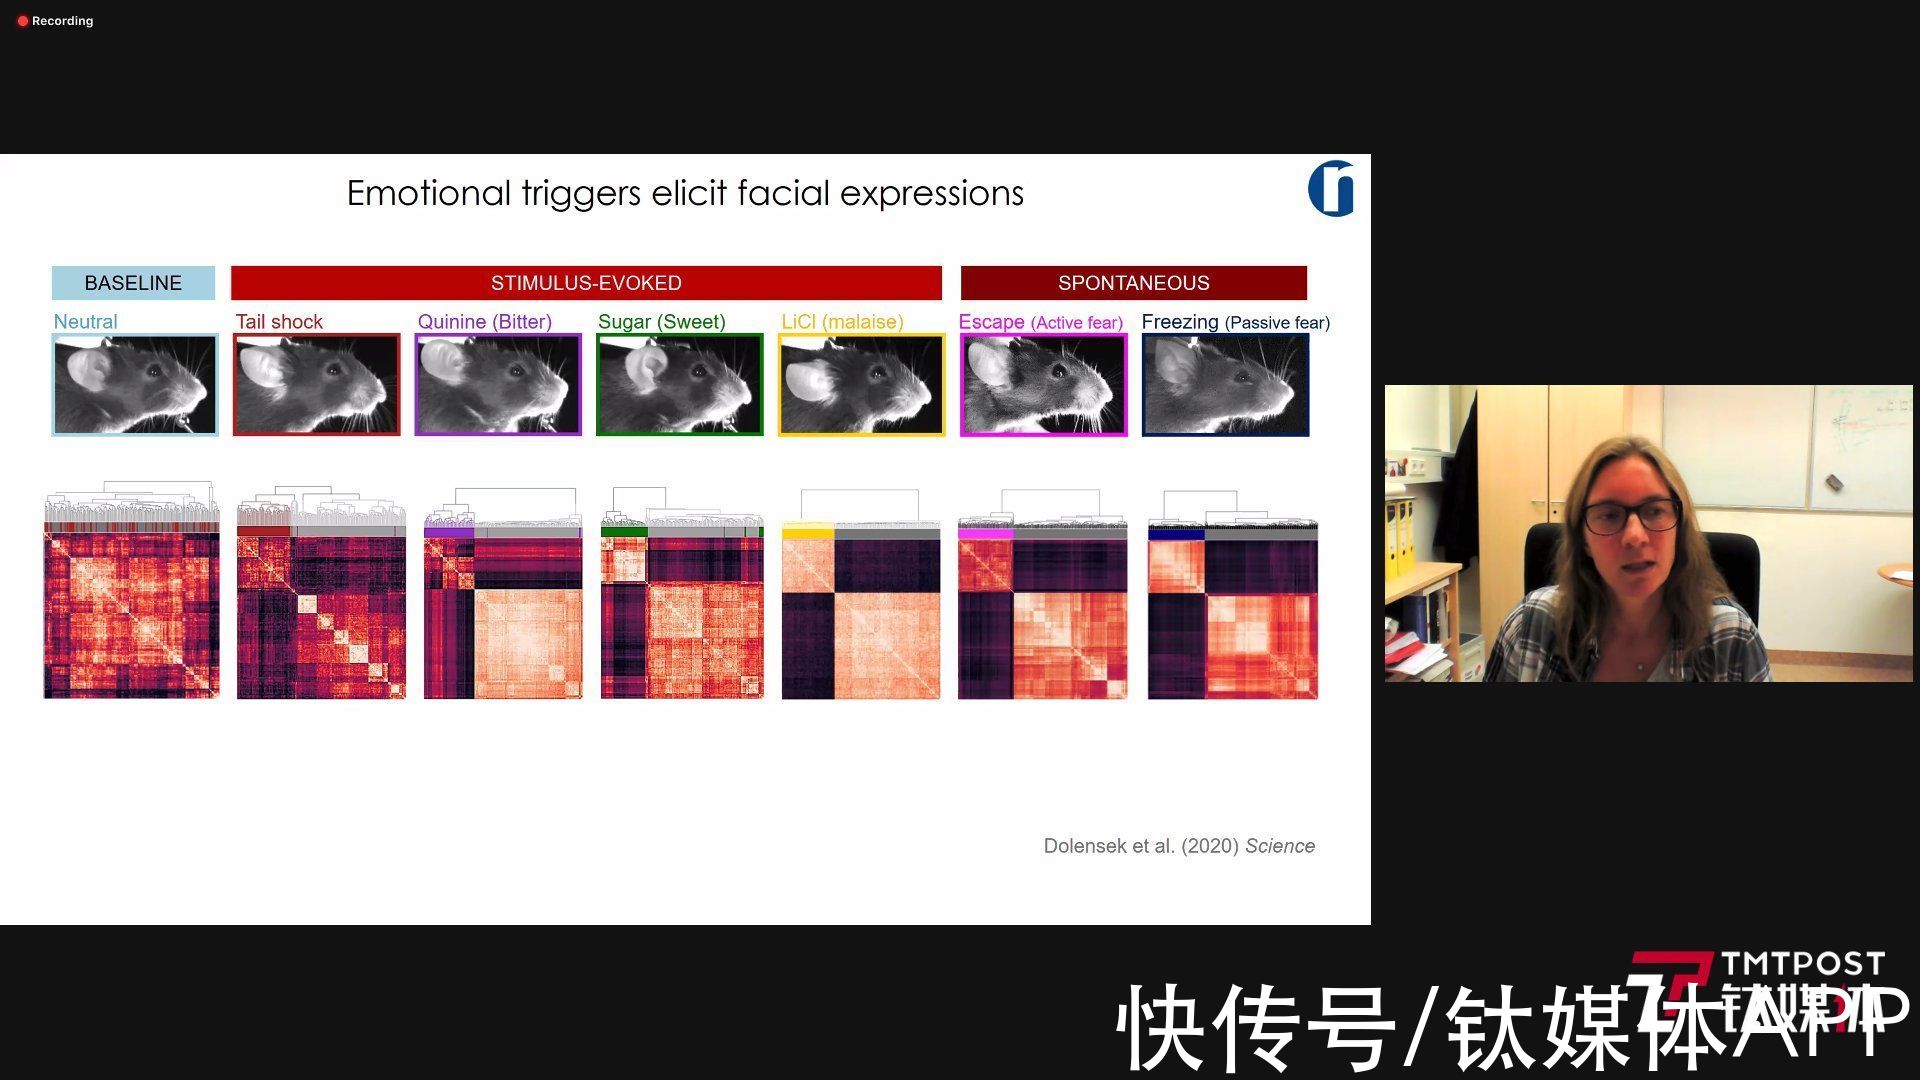This screenshot has width=1920, height=1080.
Task: Click the Escape active fear mouse image
Action: pyautogui.click(x=1043, y=385)
